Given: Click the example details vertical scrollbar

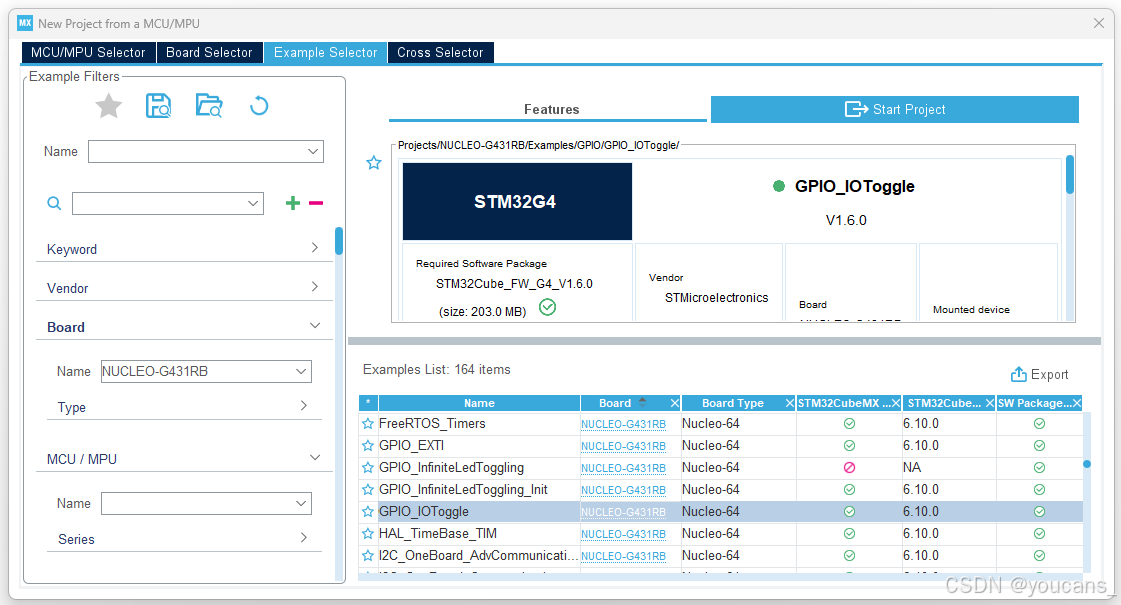Looking at the screenshot, I should [1070, 174].
